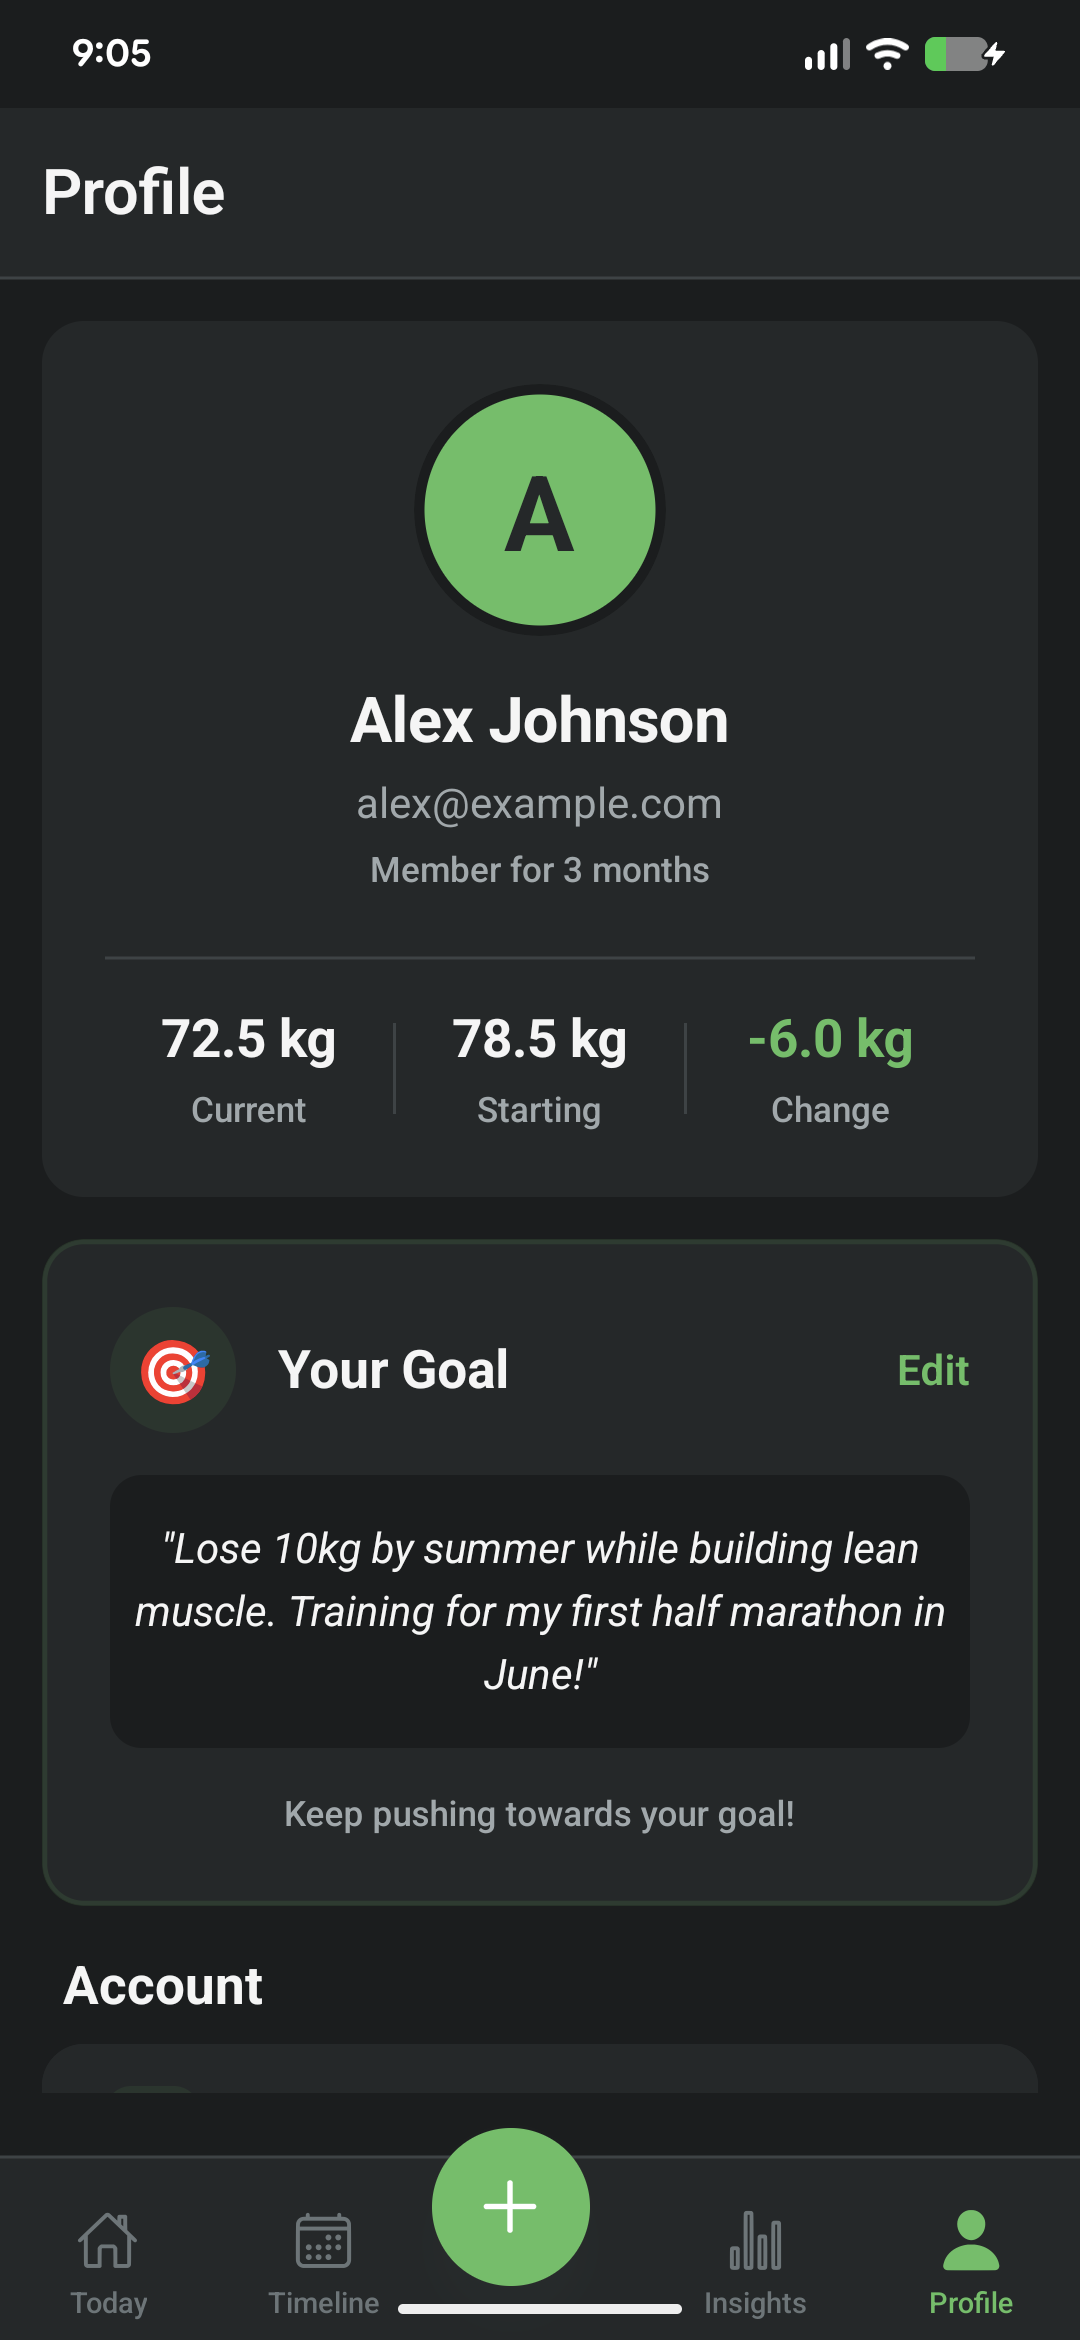
Task: Tap the battery charging indicator
Action: 964,54
